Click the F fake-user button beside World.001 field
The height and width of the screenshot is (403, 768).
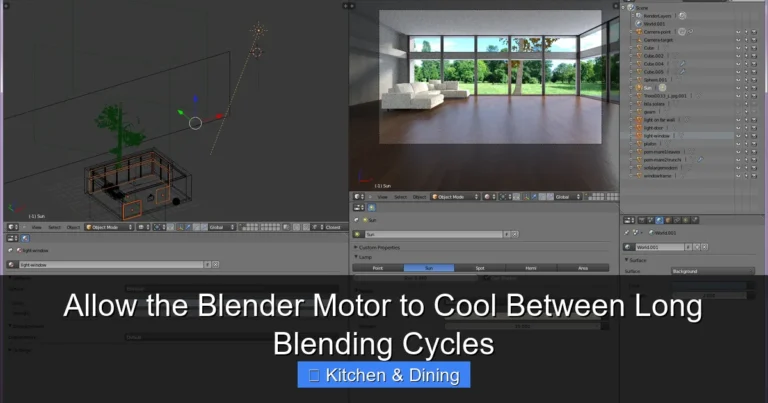(688, 247)
